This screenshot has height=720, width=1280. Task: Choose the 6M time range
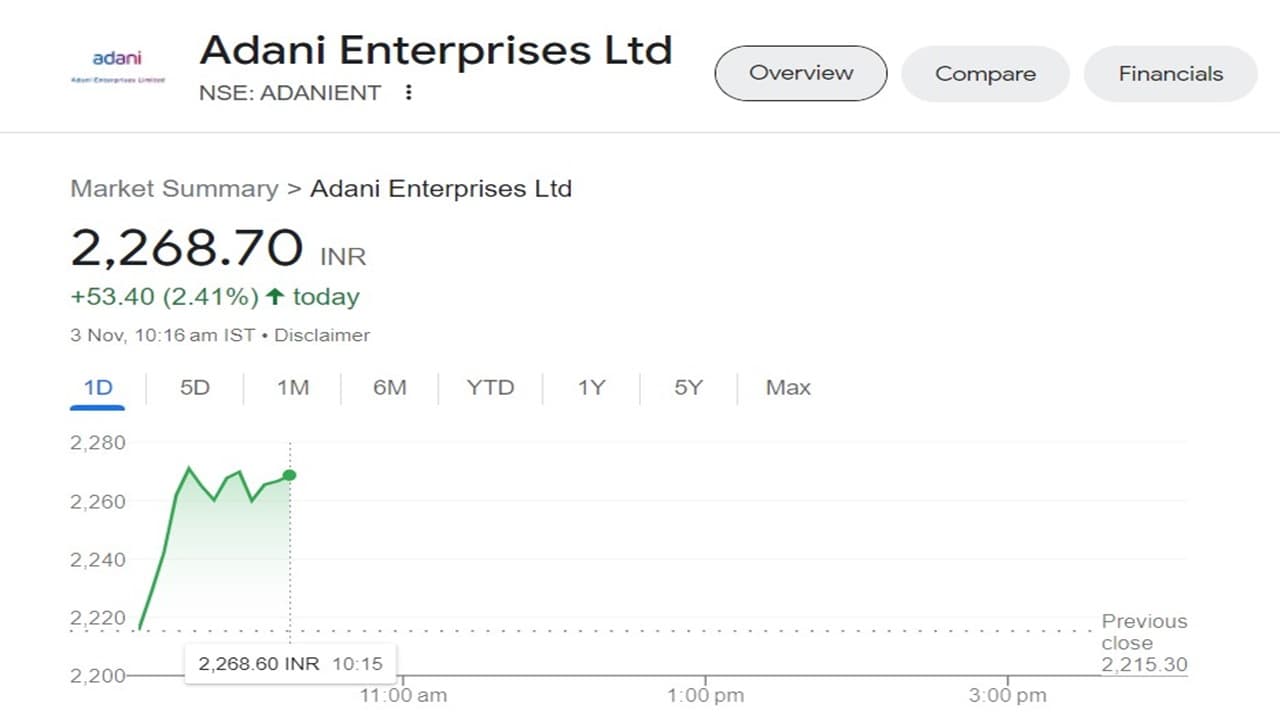pos(390,388)
